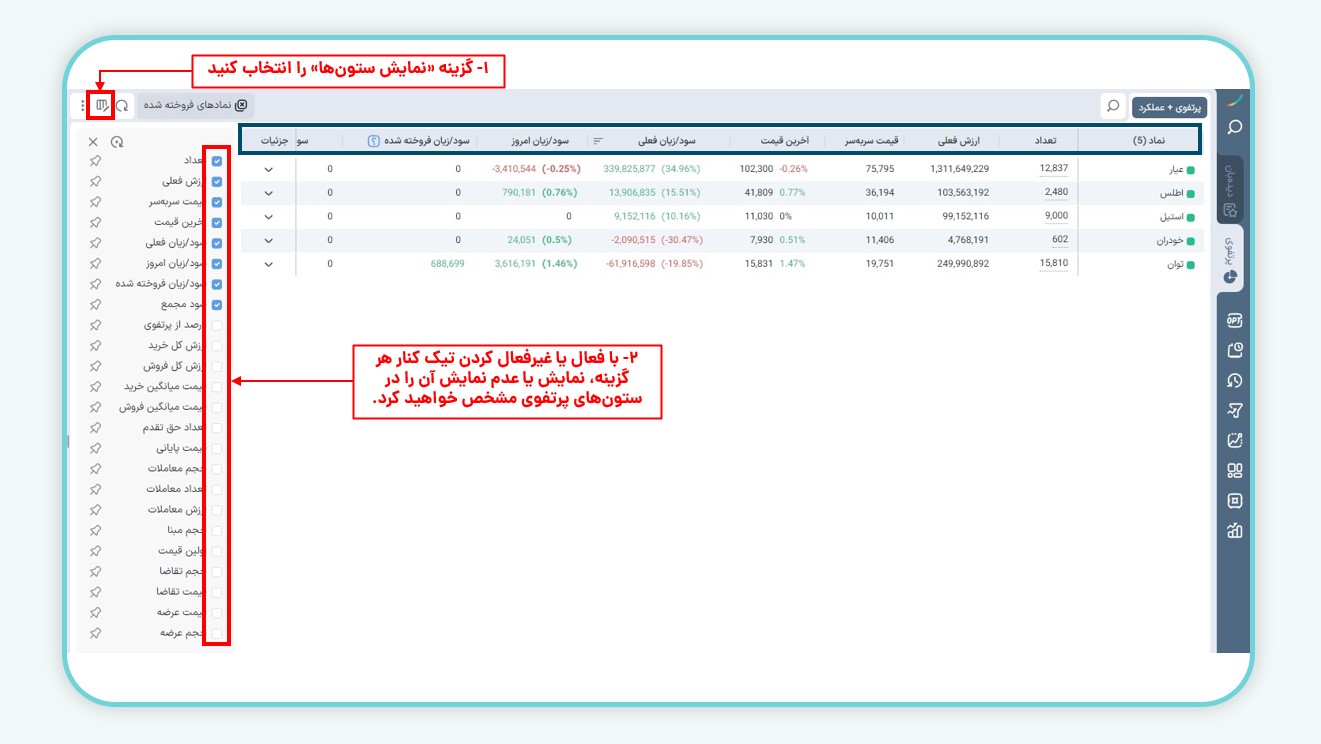Uncheck the ارزش فعلی column checkbox

click(217, 182)
